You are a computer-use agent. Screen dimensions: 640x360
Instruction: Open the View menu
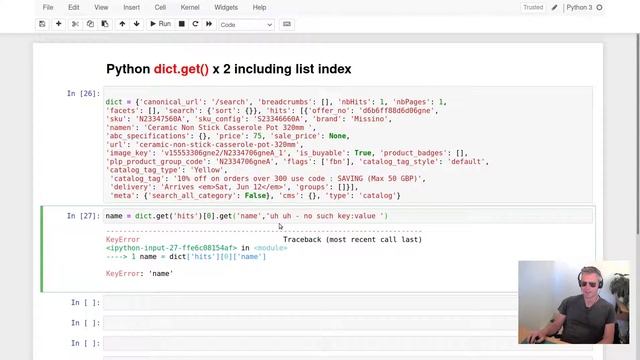[x=101, y=7]
